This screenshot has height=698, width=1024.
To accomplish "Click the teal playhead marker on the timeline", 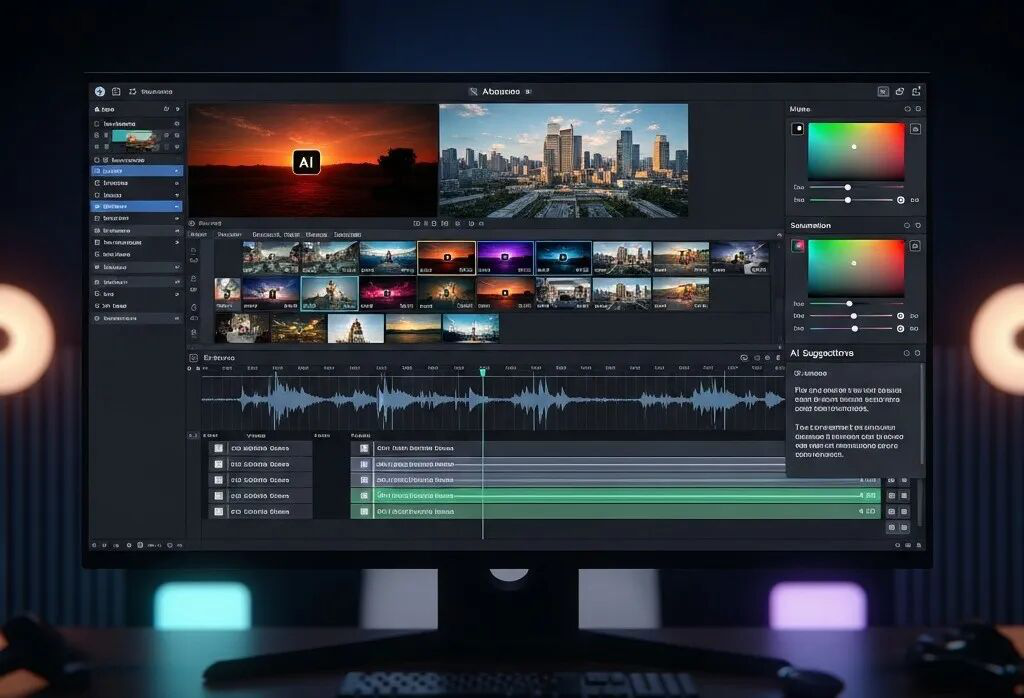I will pyautogui.click(x=482, y=372).
